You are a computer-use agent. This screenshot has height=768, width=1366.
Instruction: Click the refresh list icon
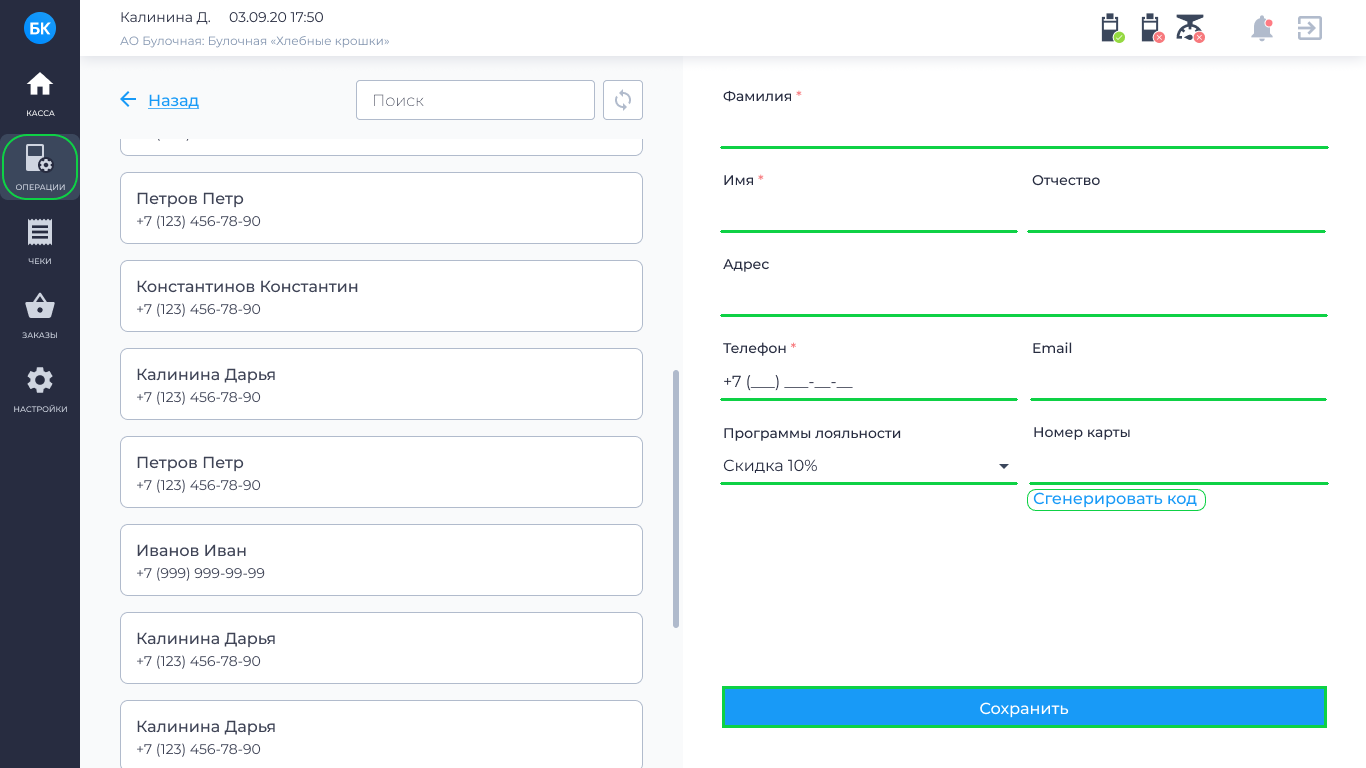click(x=623, y=100)
